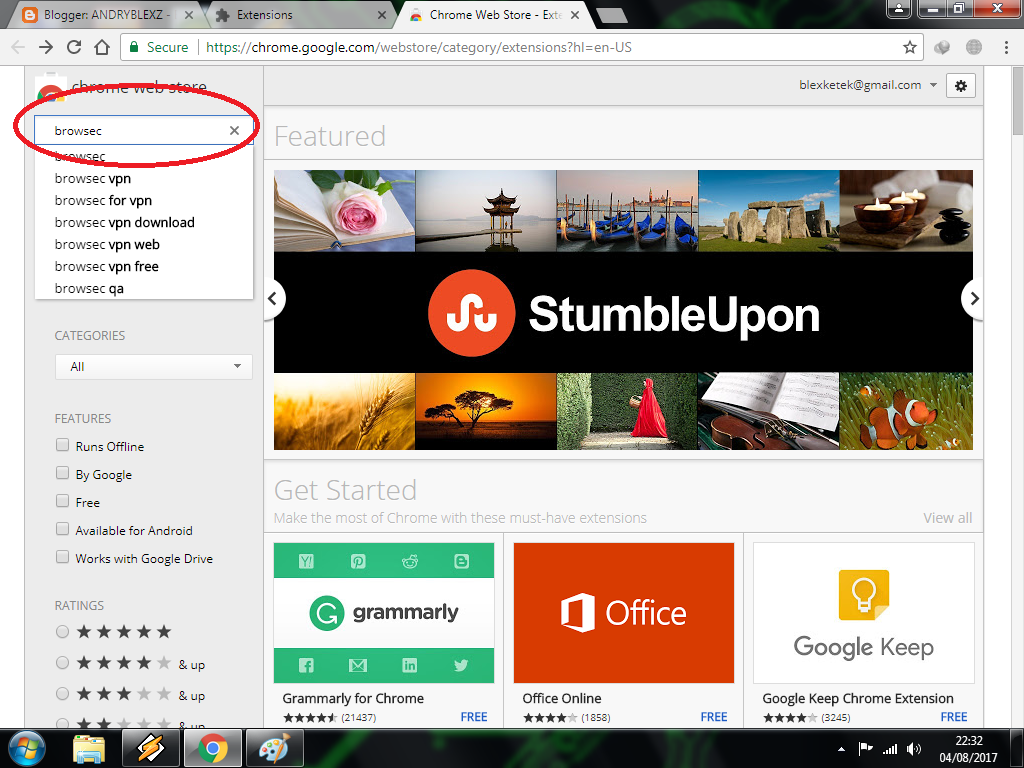Open the Categories All dropdown

click(x=153, y=366)
